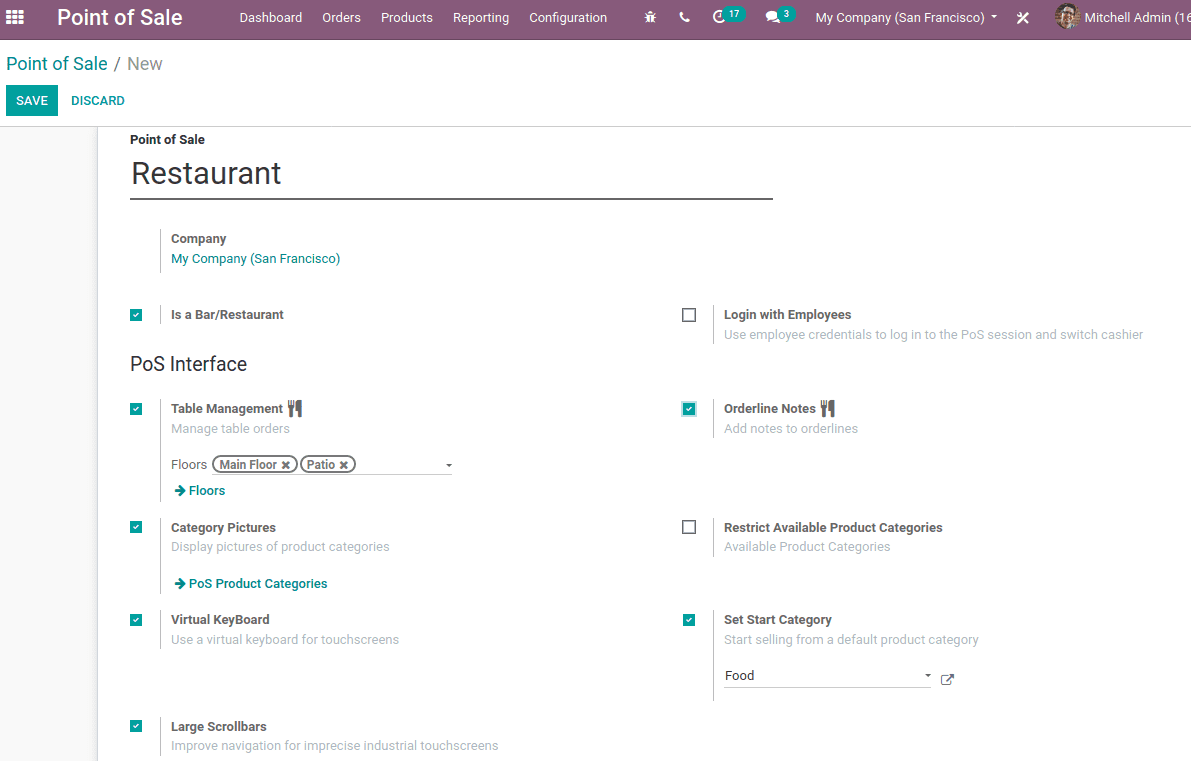Click the Point of Sale app title
Image resolution: width=1191 pixels, height=761 pixels.
pos(119,17)
